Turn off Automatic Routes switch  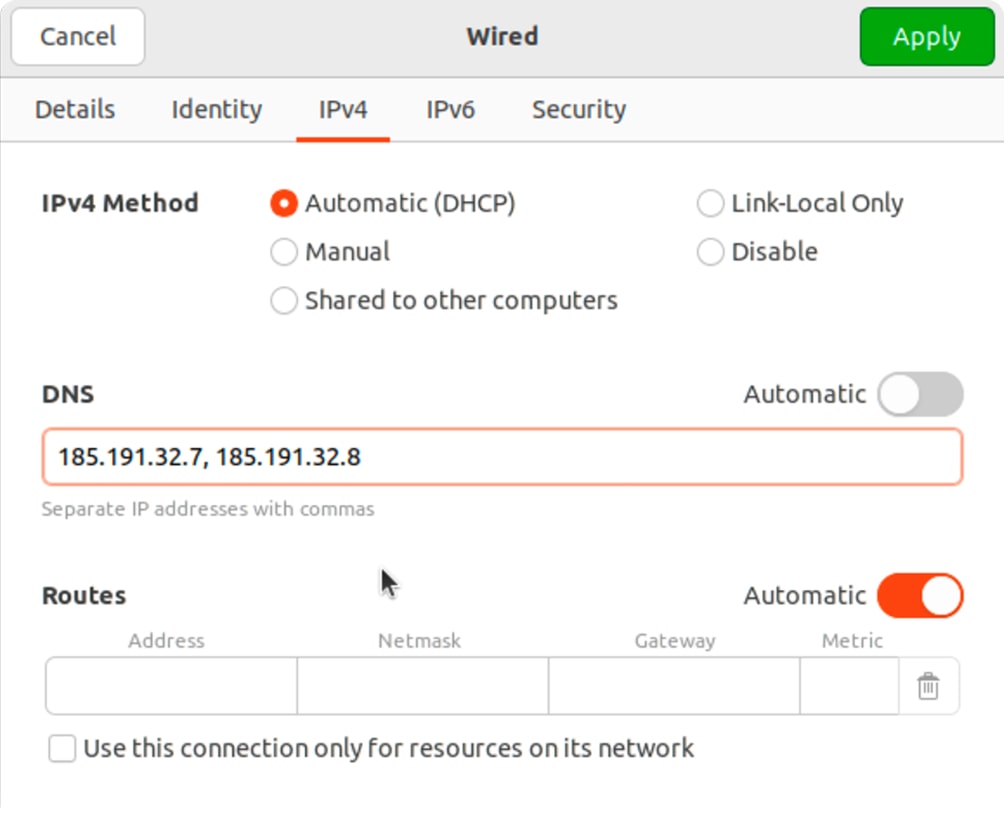tap(920, 596)
